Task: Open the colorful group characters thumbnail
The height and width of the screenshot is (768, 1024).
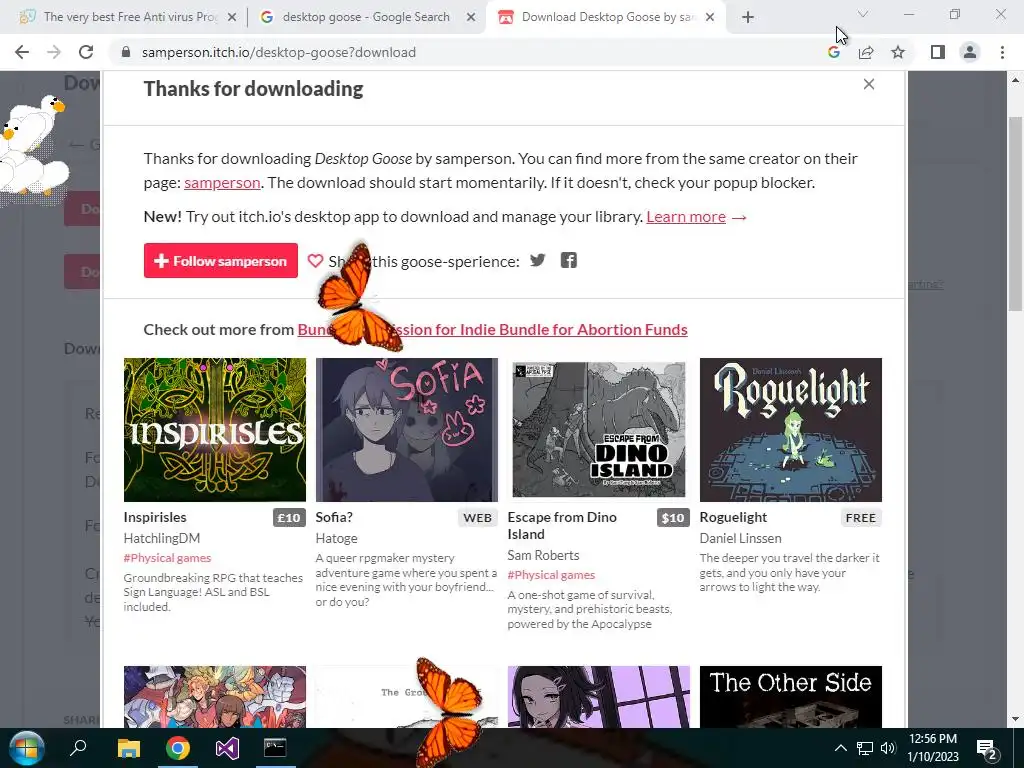Action: (x=215, y=697)
